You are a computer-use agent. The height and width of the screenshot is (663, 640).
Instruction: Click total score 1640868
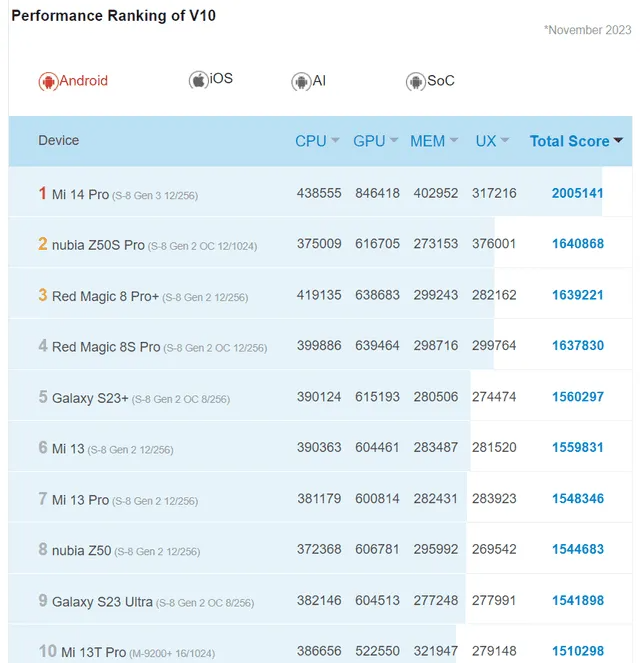(578, 244)
